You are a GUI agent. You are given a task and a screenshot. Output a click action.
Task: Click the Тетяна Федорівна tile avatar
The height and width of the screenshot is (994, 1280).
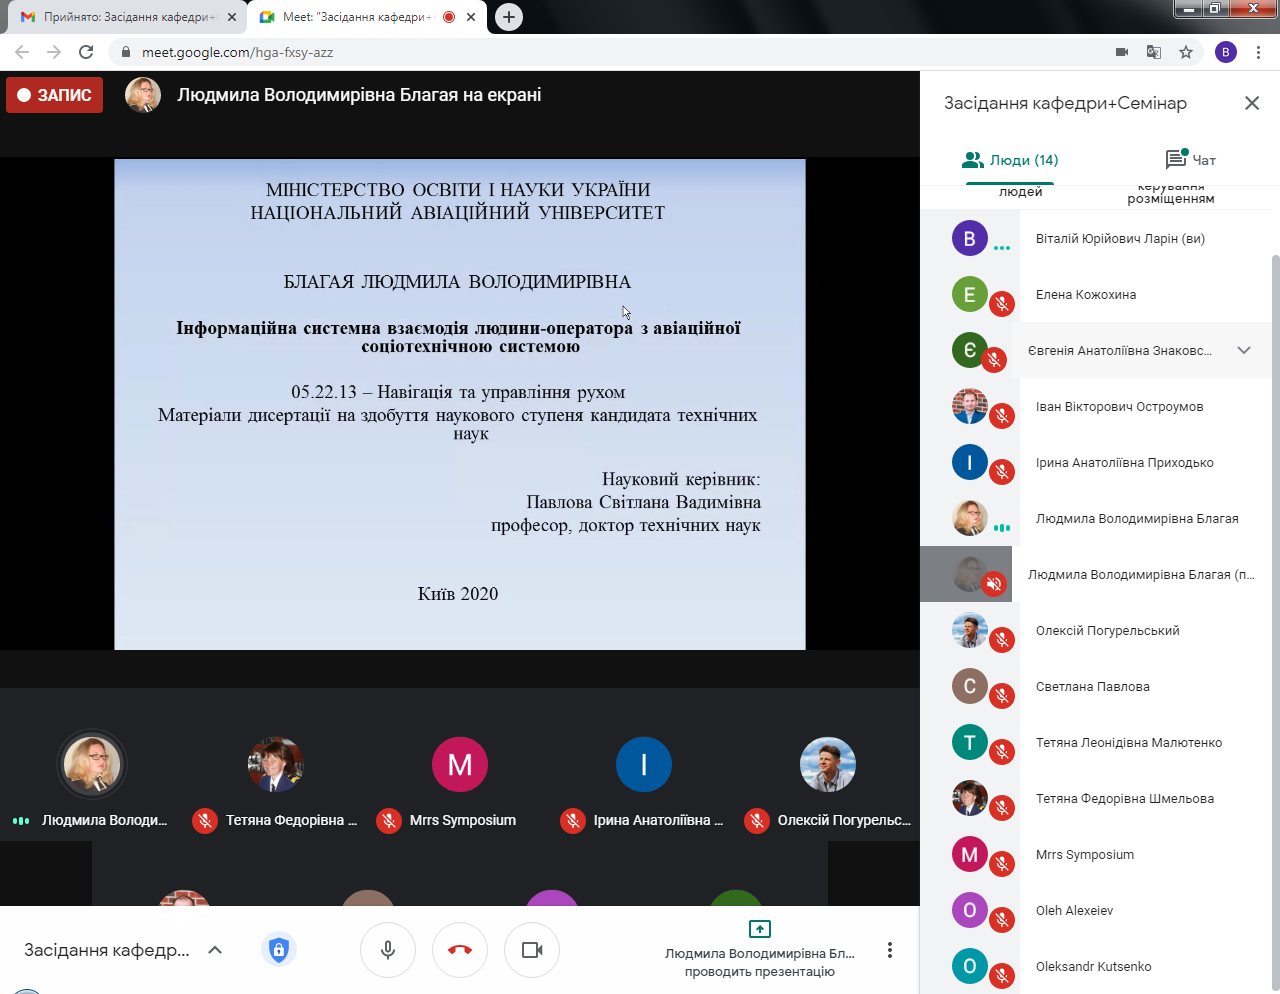tap(276, 764)
